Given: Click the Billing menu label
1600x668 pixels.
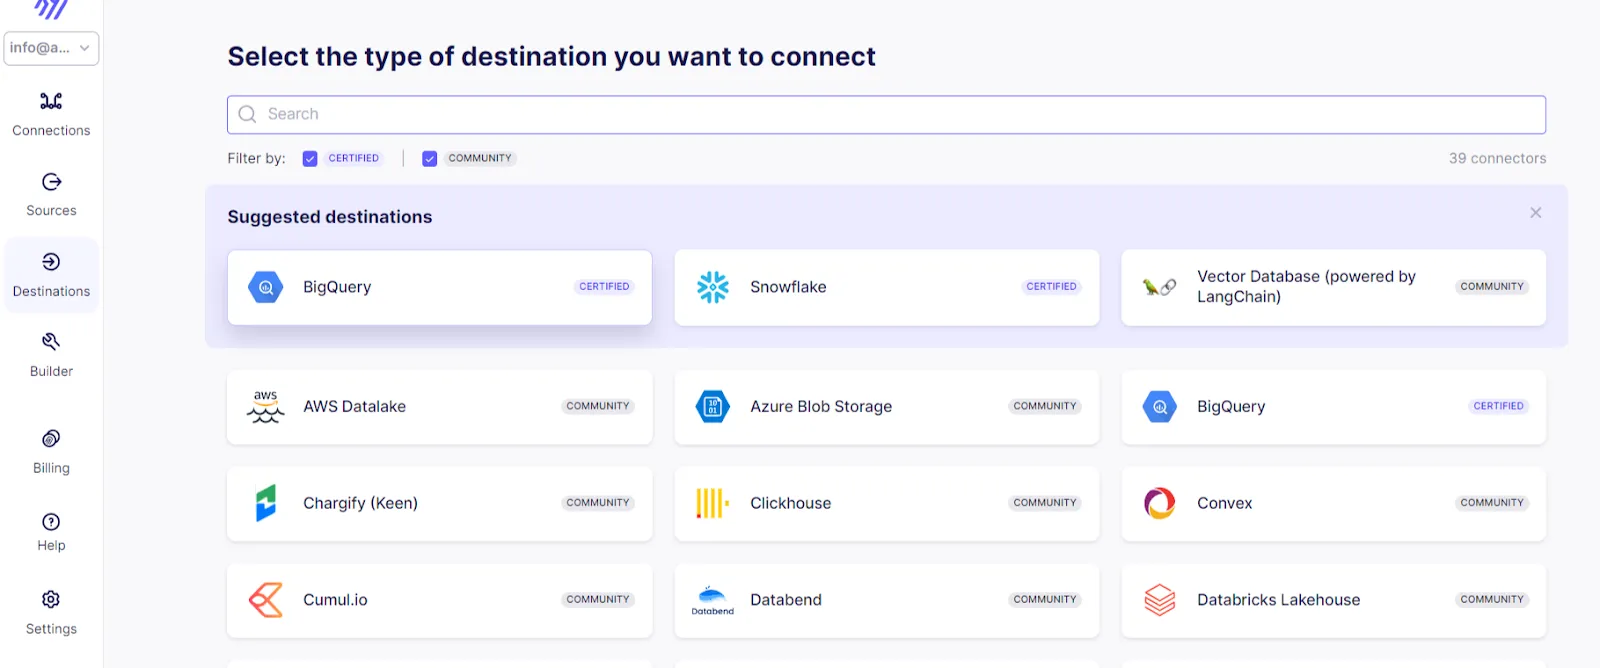Looking at the screenshot, I should click(51, 468).
